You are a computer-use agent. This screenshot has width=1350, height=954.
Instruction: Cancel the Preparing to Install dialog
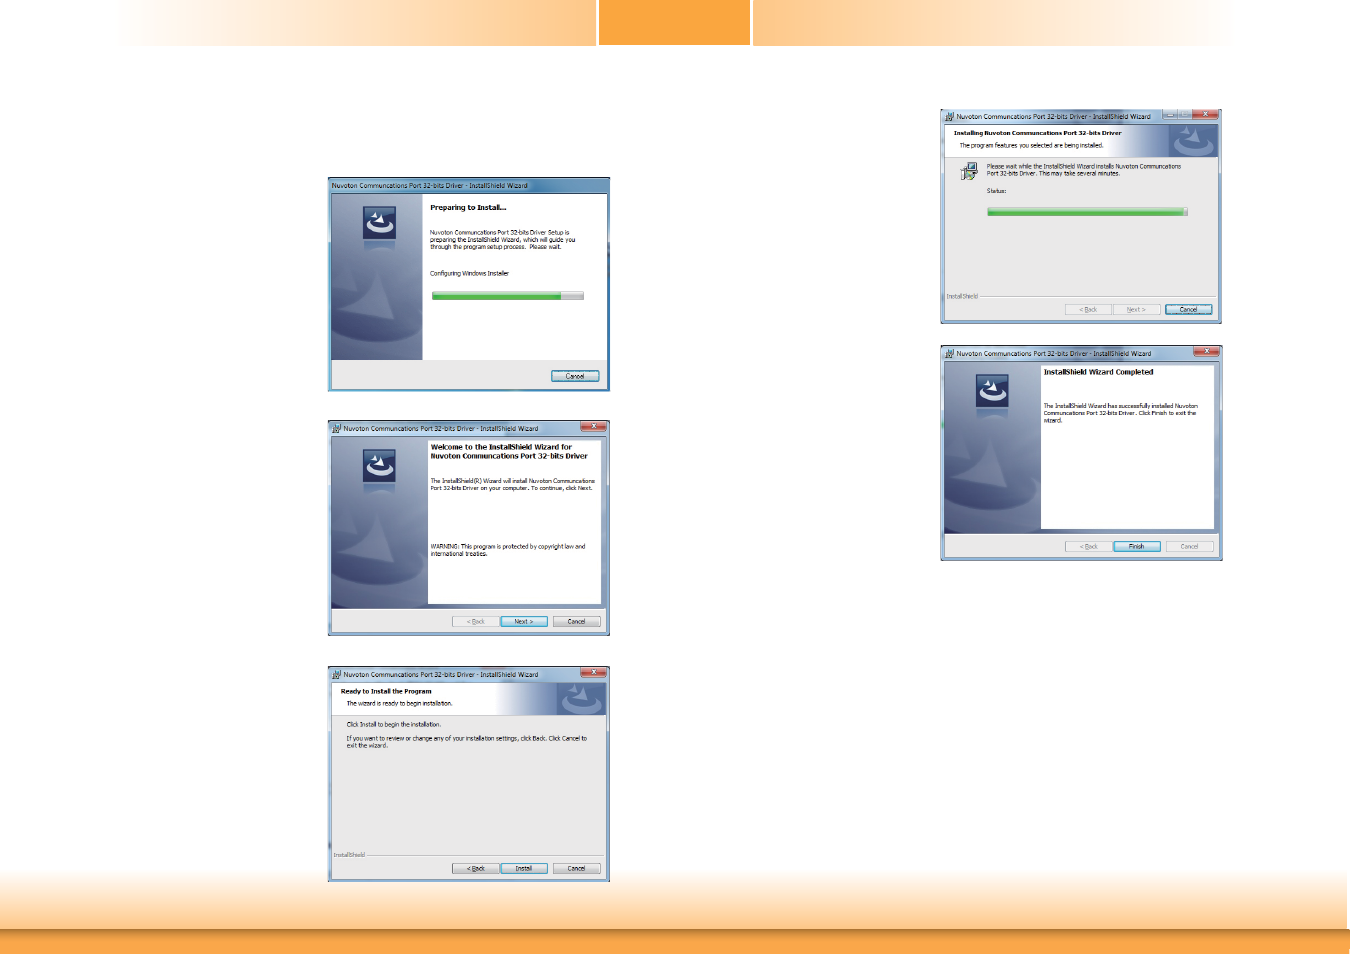click(x=575, y=376)
